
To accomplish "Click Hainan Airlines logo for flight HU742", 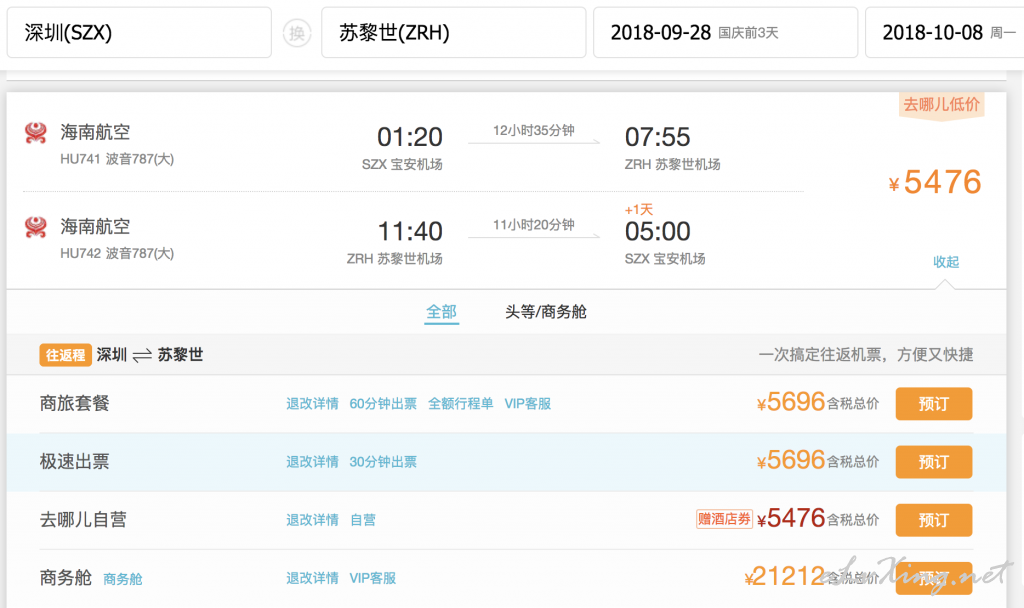I will click(36, 227).
